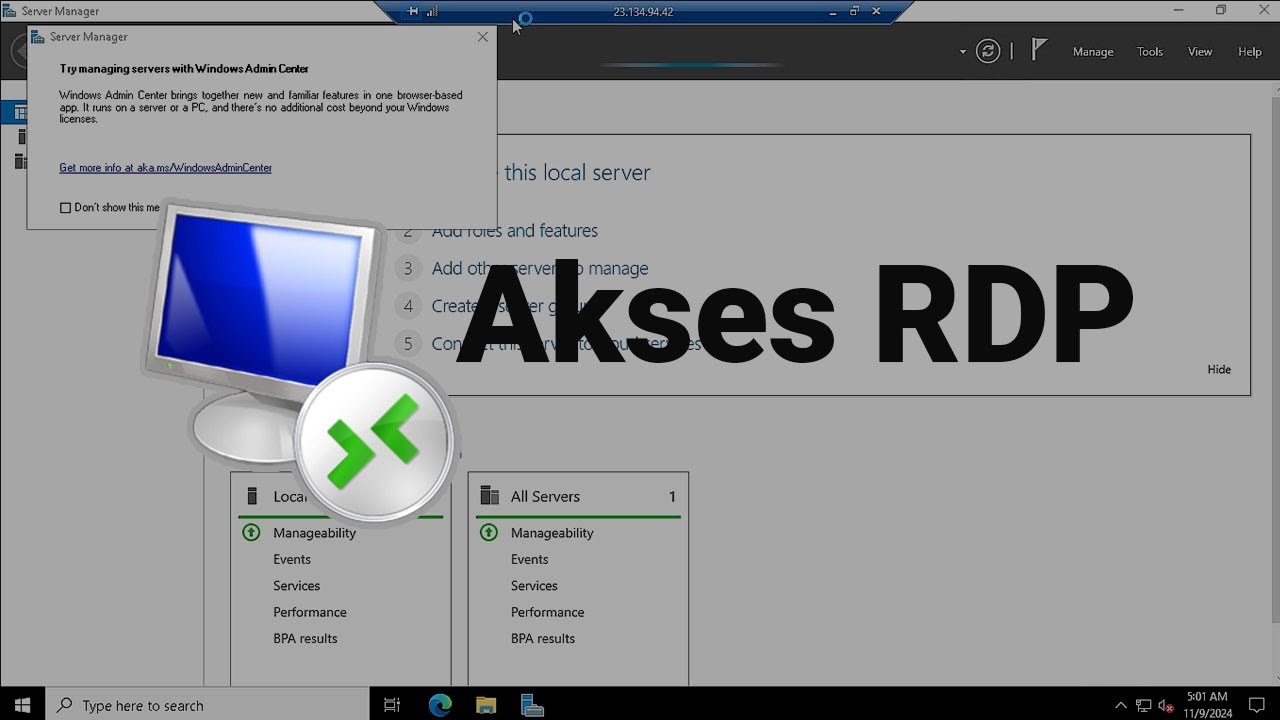This screenshot has width=1280, height=720.
Task: Show hidden system tray icons
Action: tap(1121, 706)
